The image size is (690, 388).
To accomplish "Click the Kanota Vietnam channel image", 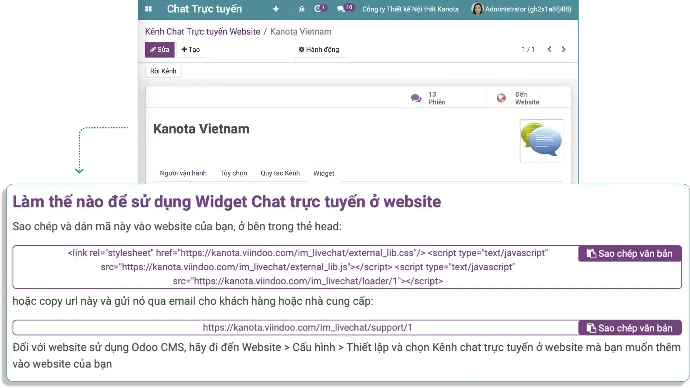I will [x=541, y=140].
